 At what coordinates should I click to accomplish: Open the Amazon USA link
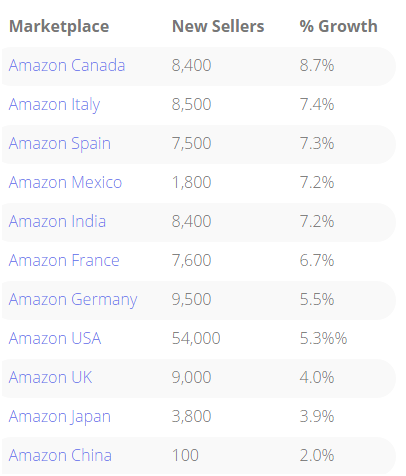click(55, 339)
